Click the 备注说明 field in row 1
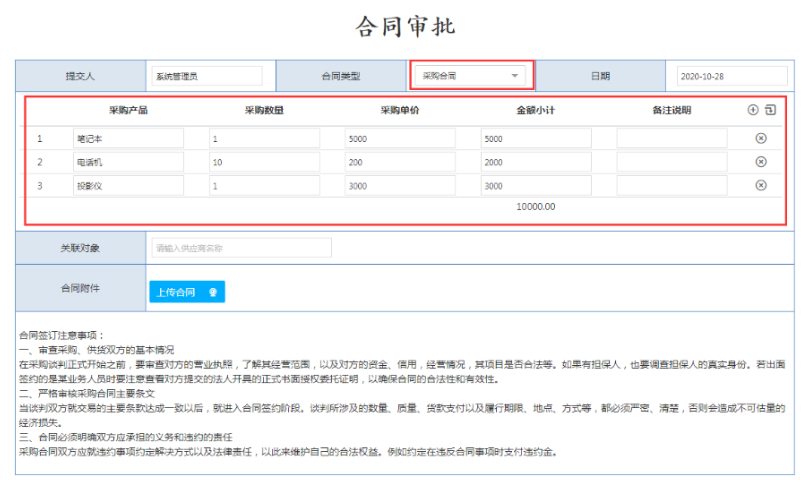This screenshot has width=810, height=487. pyautogui.click(x=671, y=139)
